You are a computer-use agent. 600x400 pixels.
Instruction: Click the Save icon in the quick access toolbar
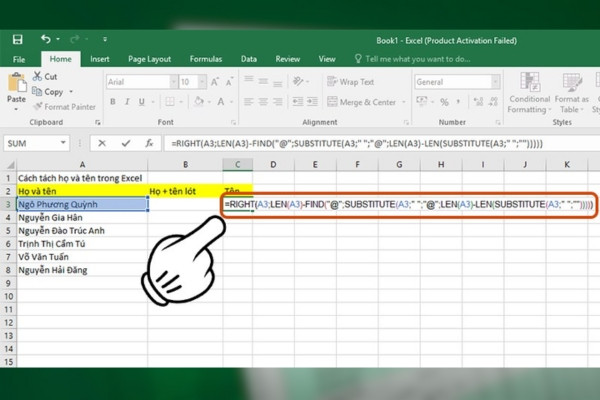(x=17, y=39)
